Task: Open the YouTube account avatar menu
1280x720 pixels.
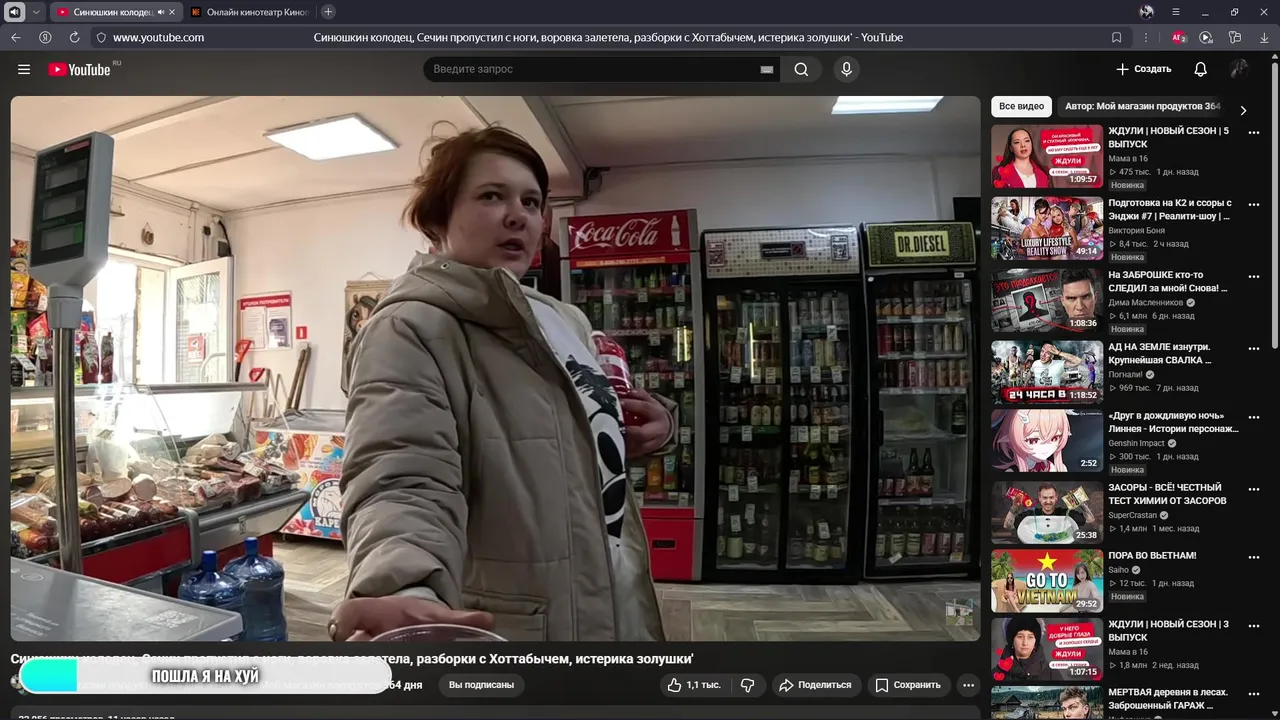Action: (x=1239, y=69)
